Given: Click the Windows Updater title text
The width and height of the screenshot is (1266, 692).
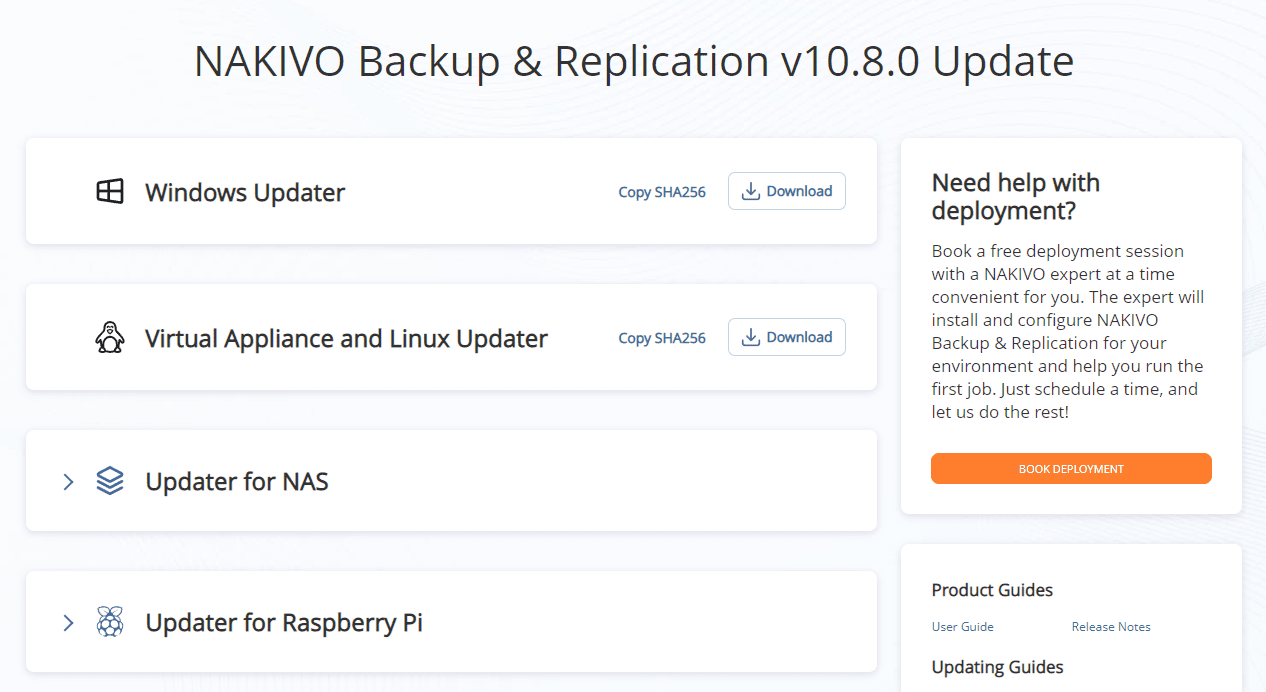Looking at the screenshot, I should pyautogui.click(x=245, y=192).
